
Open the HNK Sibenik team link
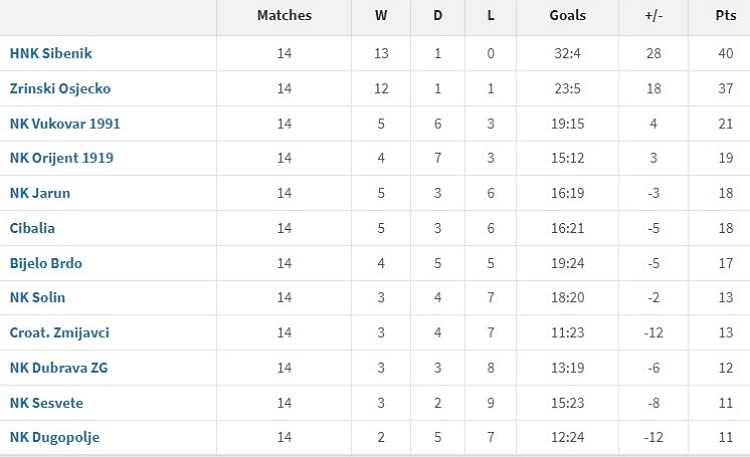[x=51, y=53]
